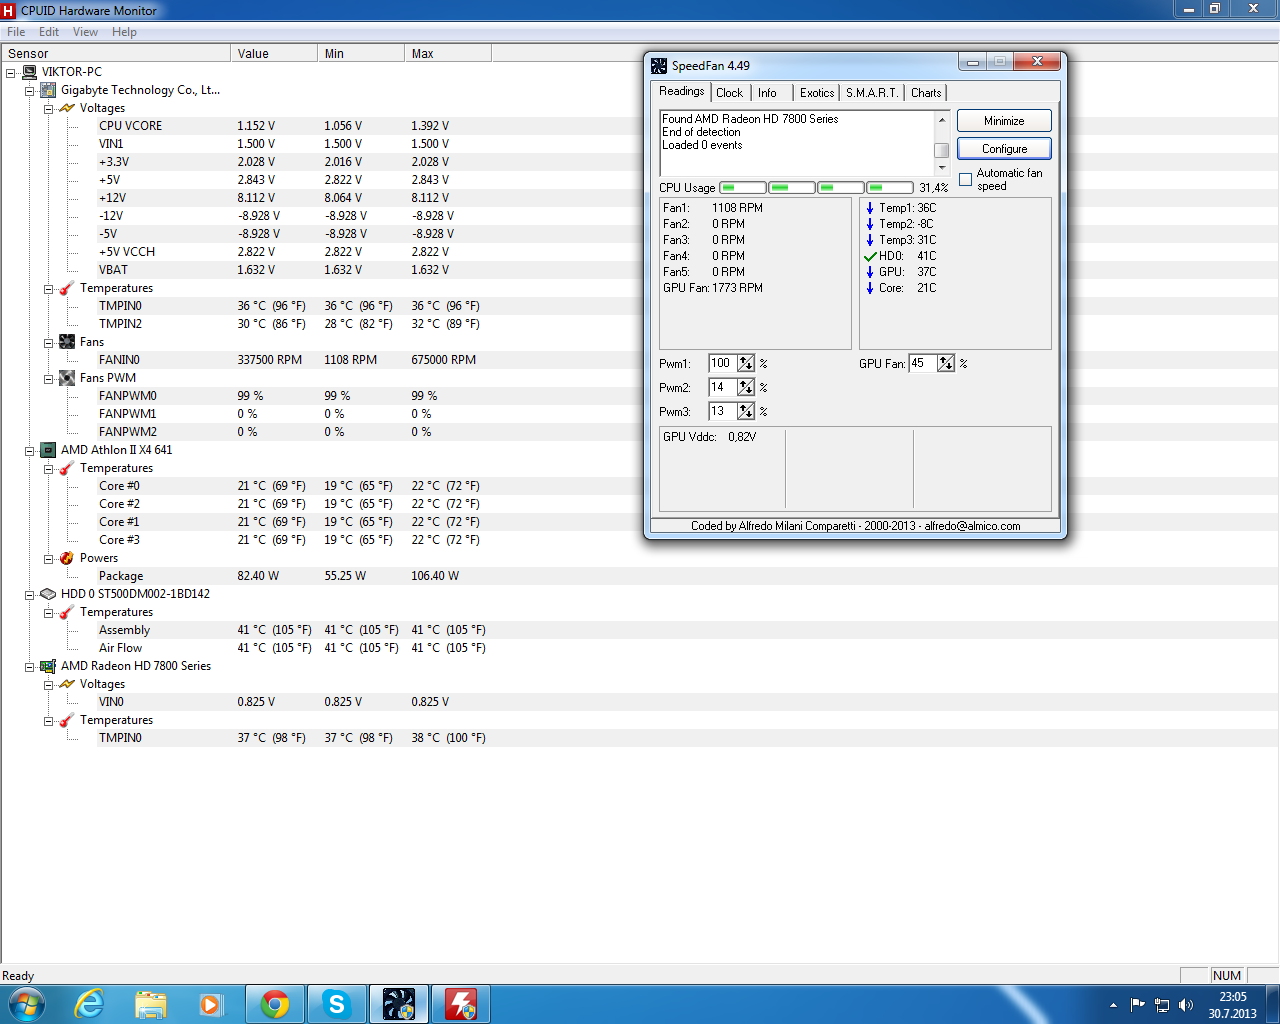The image size is (1280, 1024).
Task: Collapse the AMD Radeon HD 7800 Series node
Action: [x=30, y=667]
